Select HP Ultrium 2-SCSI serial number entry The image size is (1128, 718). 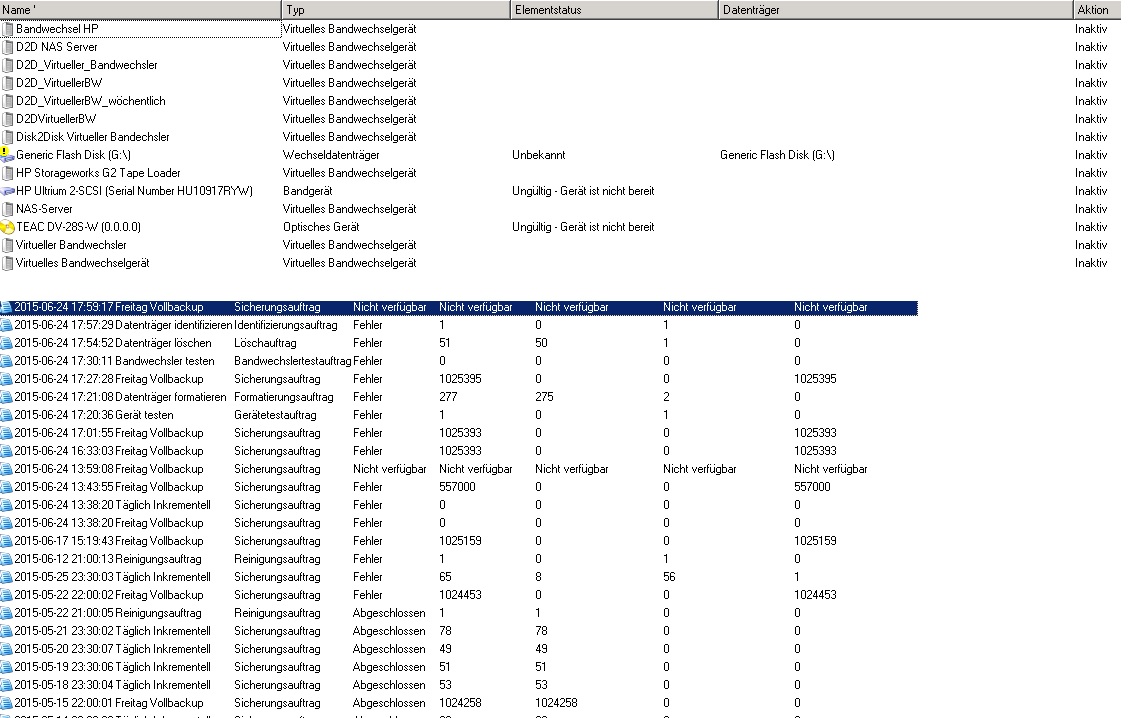[x=135, y=191]
